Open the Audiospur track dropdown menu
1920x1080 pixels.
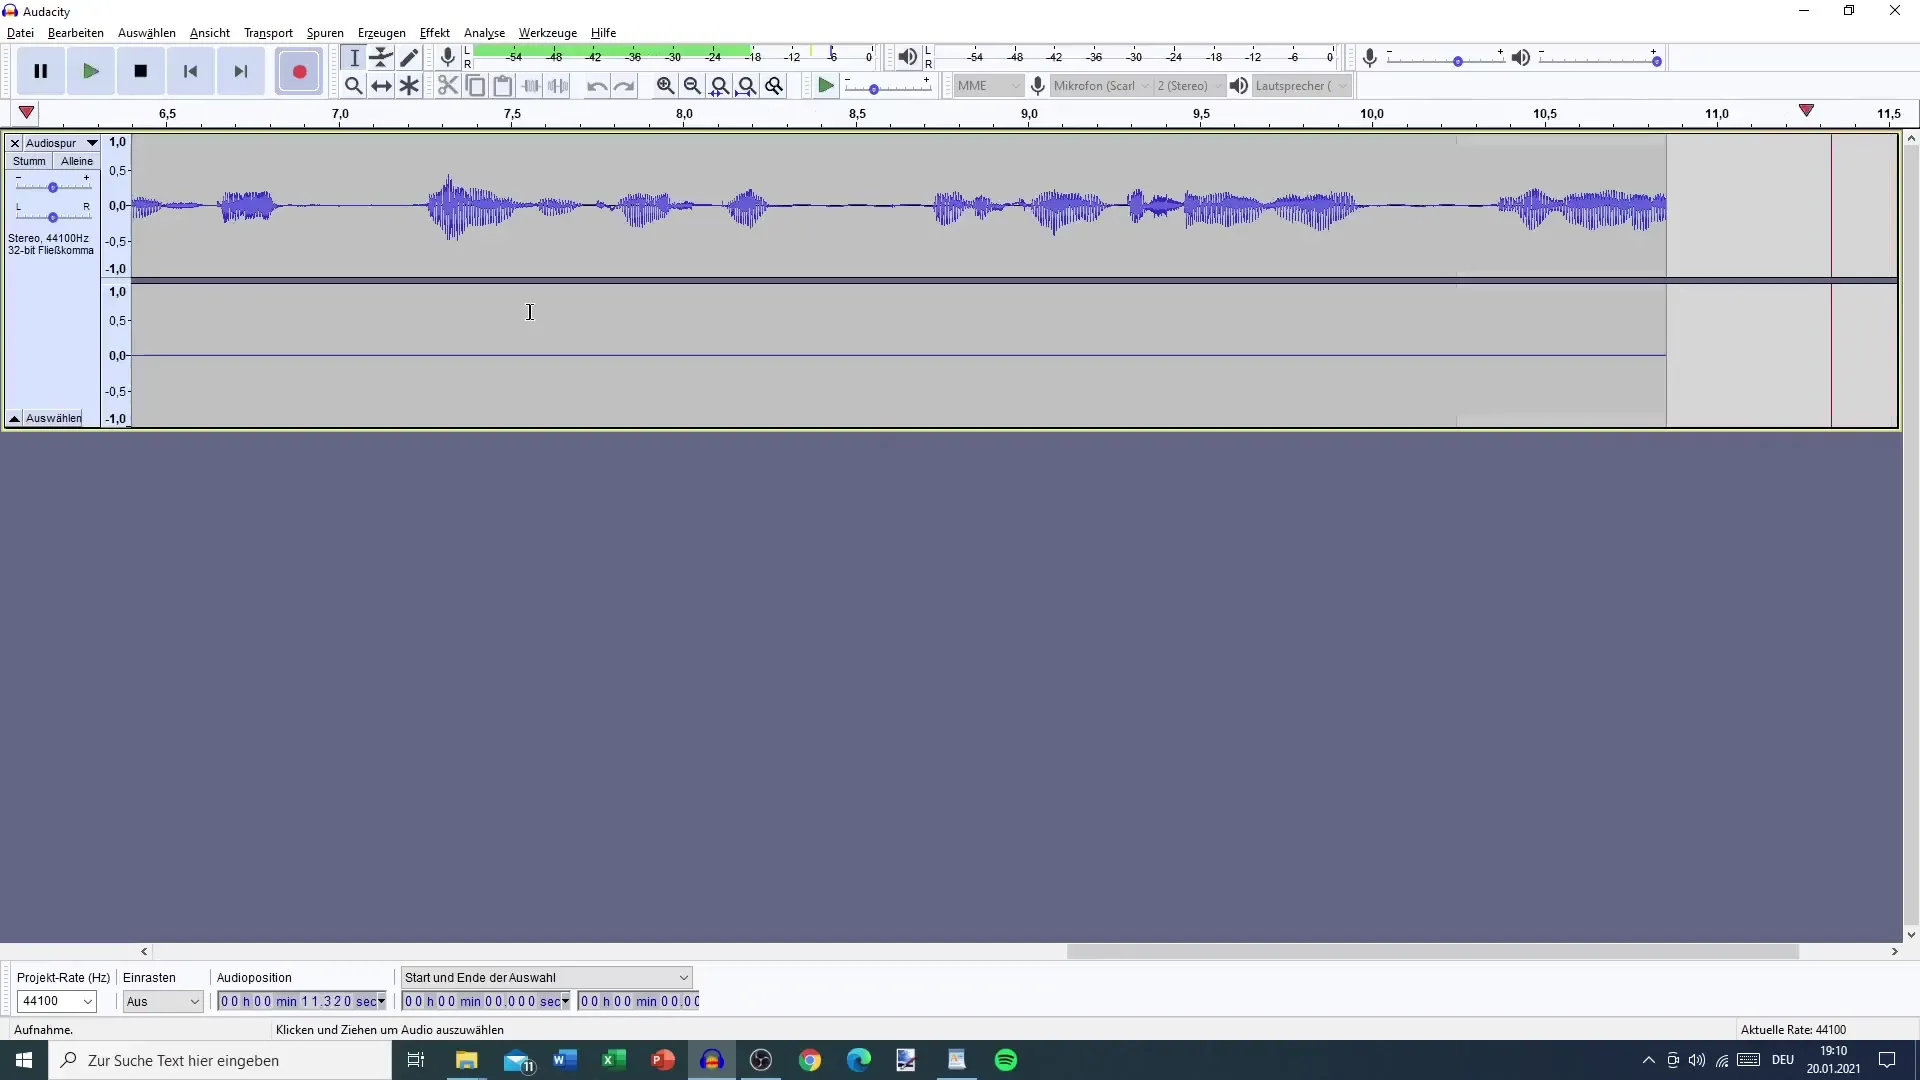coord(61,143)
